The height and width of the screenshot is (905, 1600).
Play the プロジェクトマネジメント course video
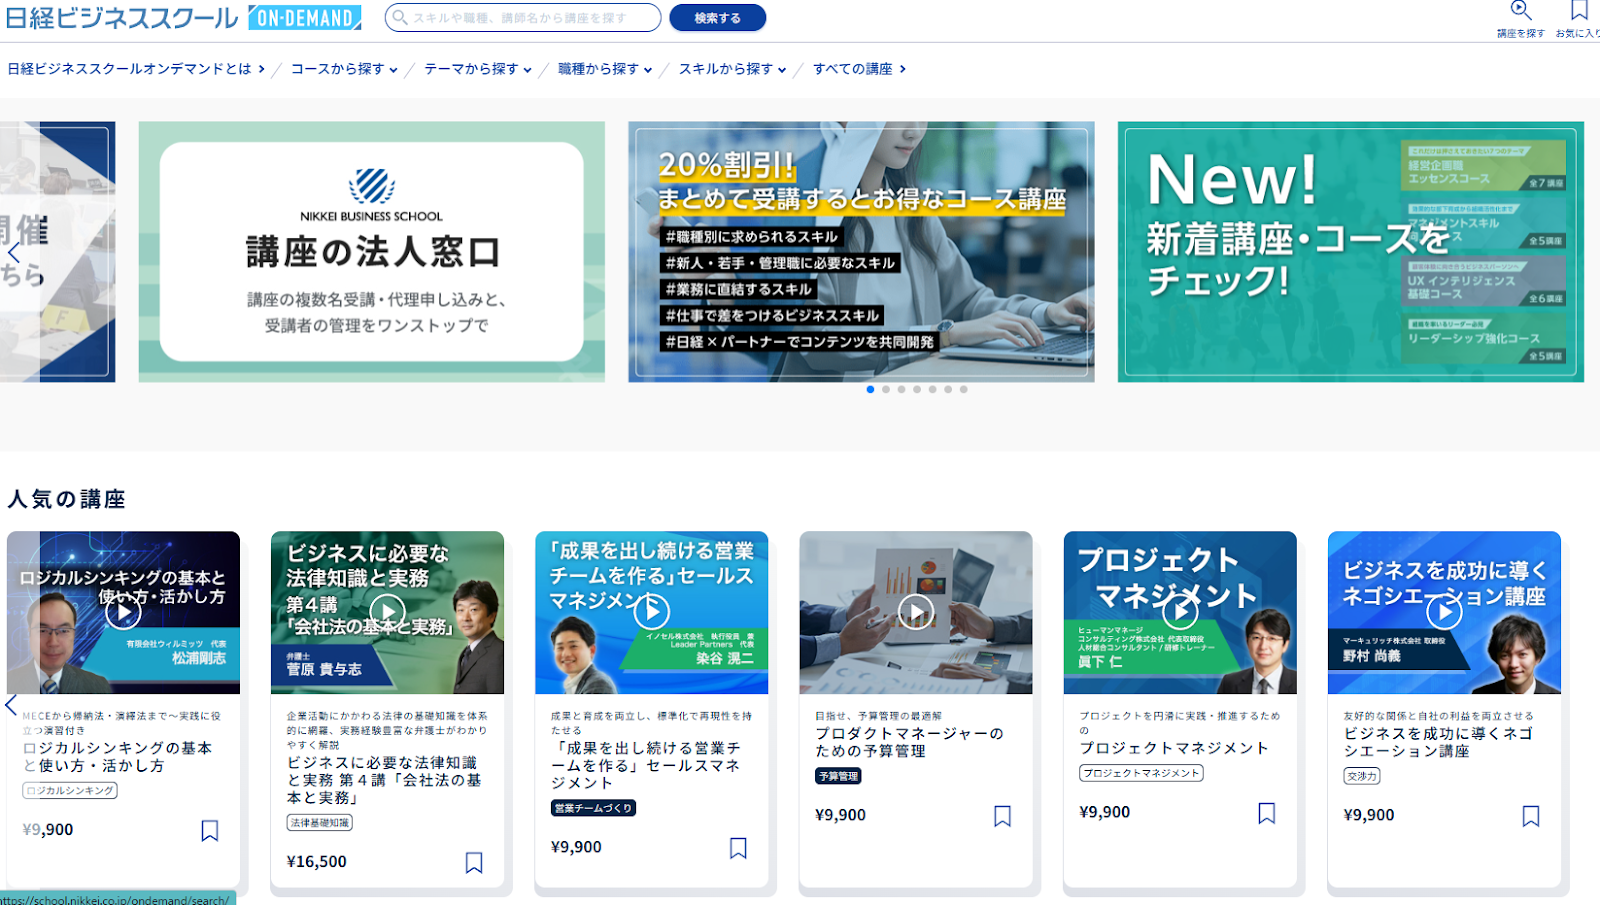coord(1181,611)
